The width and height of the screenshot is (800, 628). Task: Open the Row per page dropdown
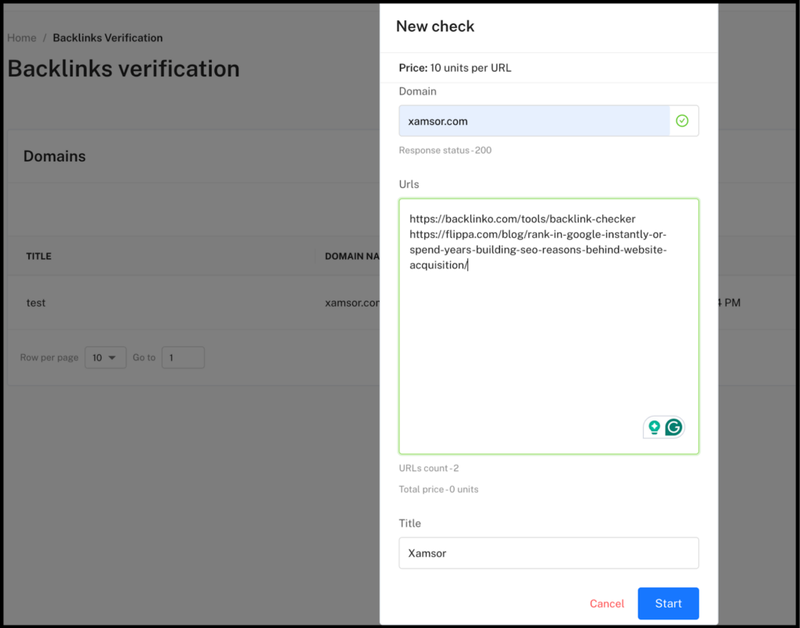tap(105, 357)
